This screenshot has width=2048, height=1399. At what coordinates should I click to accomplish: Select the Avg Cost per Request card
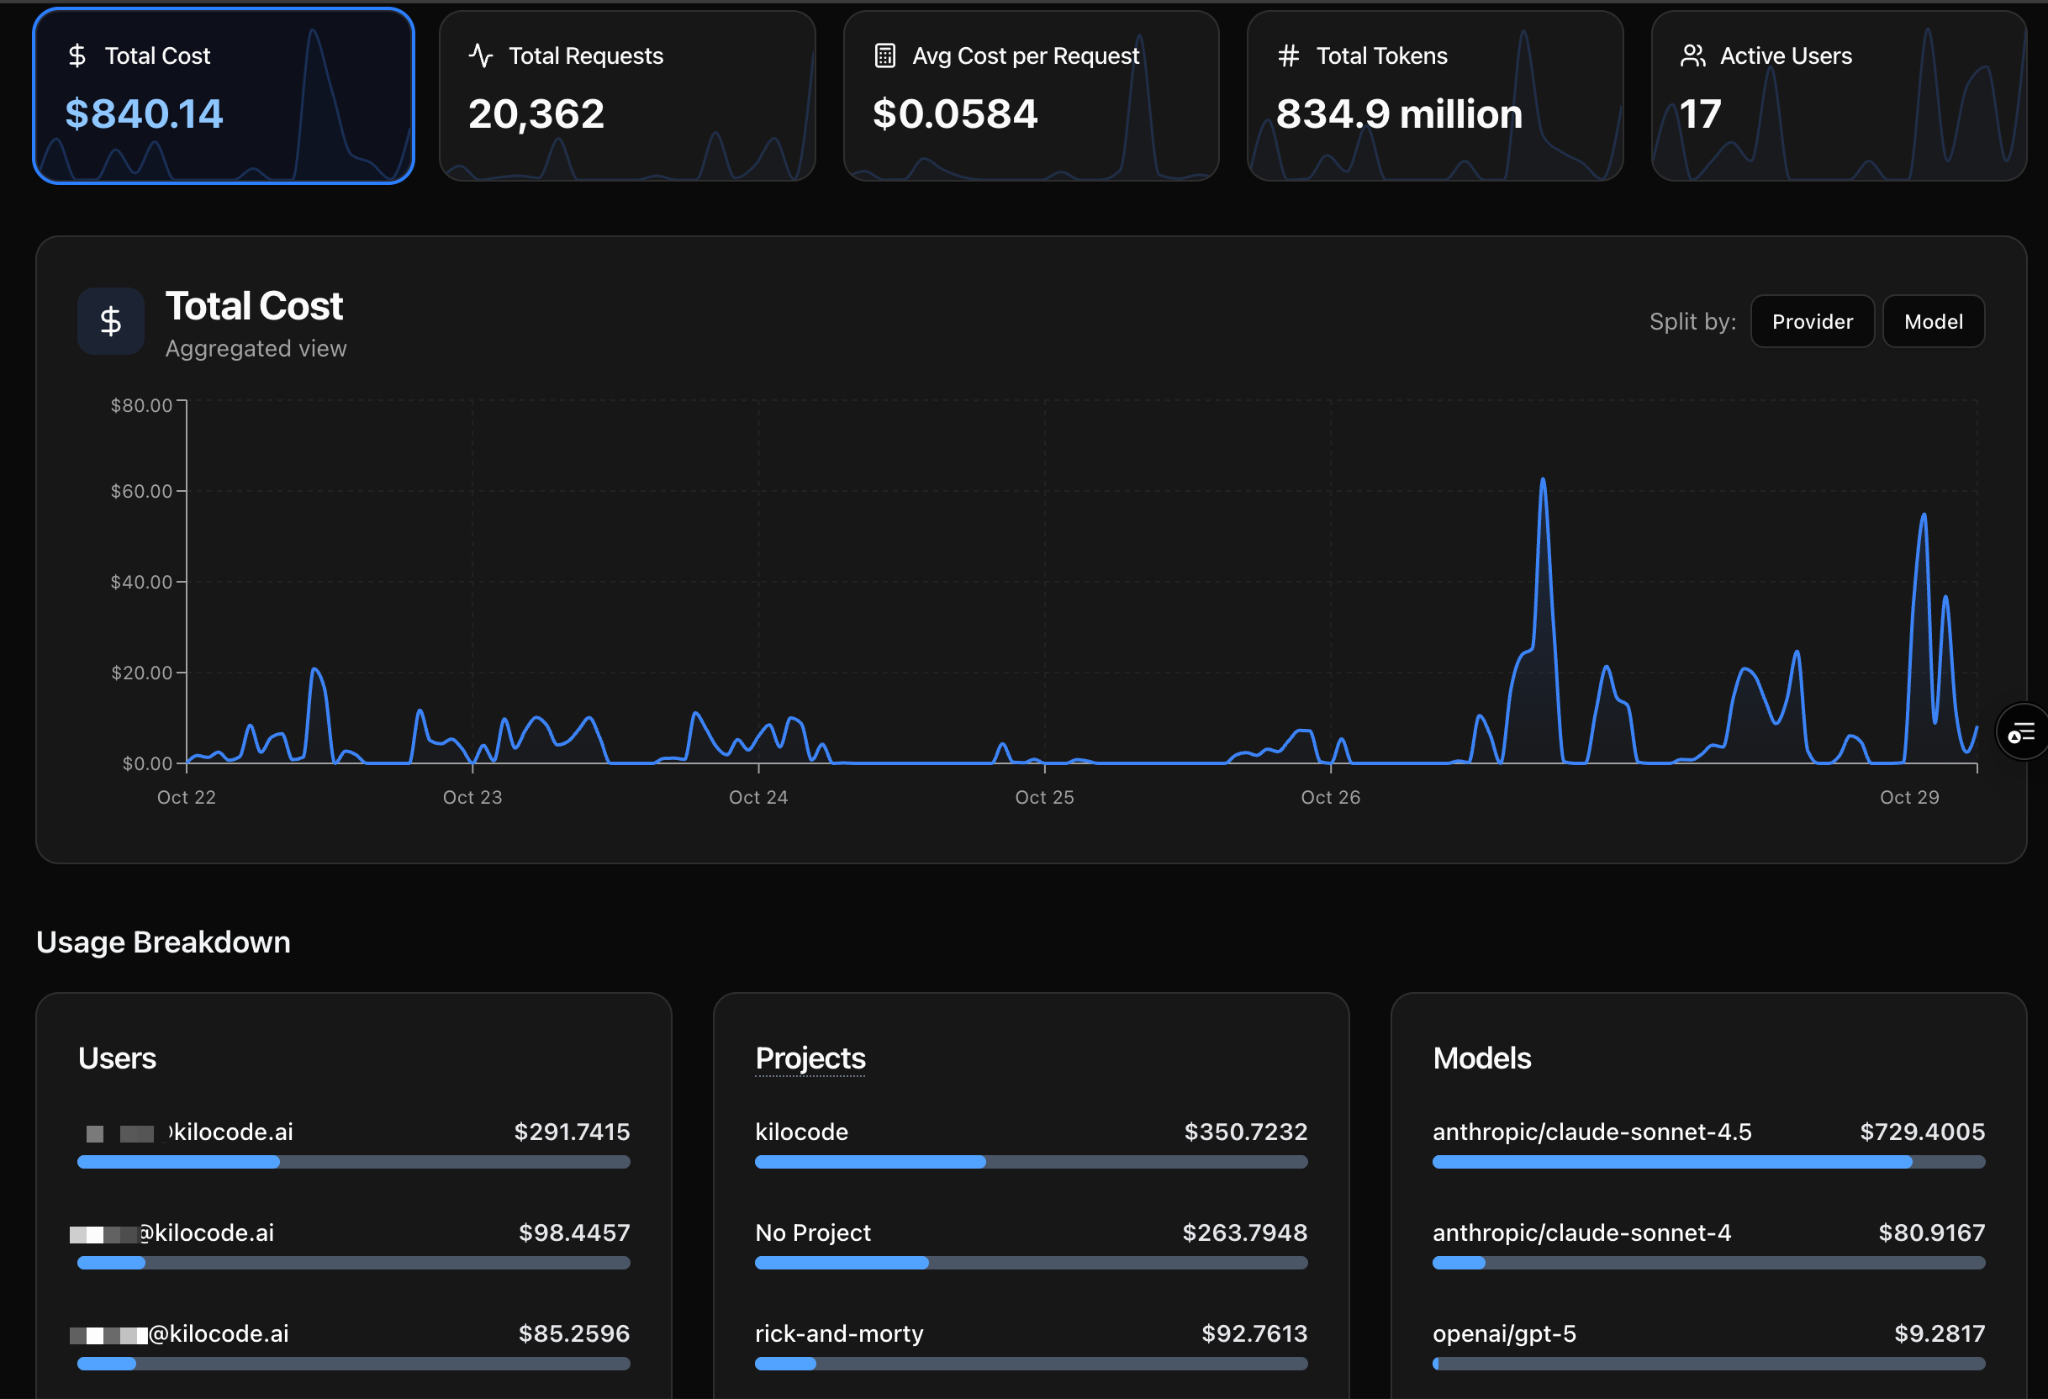coord(1030,97)
